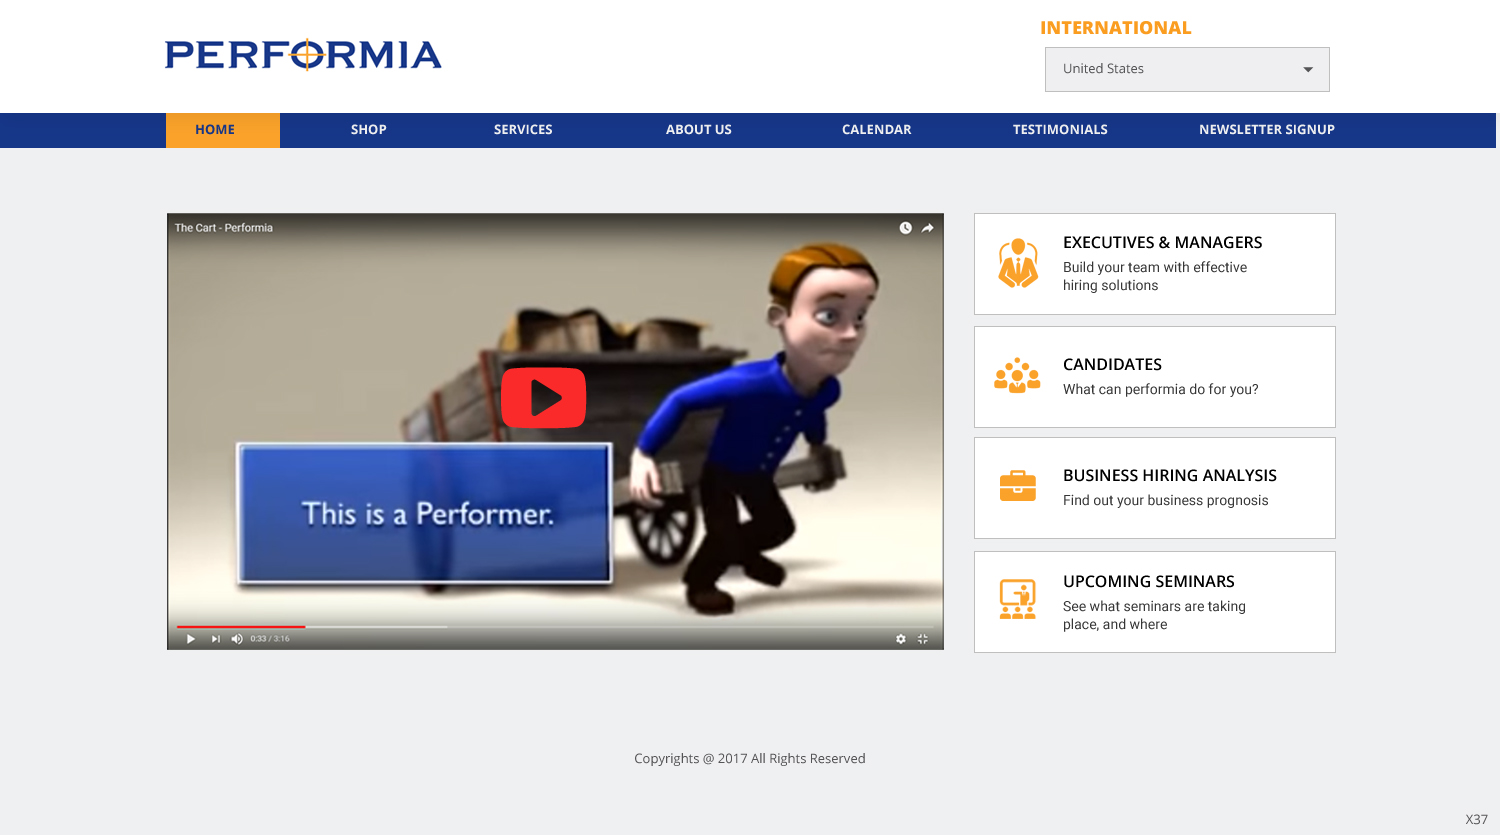Open the Newsletter Signup page

point(1267,130)
